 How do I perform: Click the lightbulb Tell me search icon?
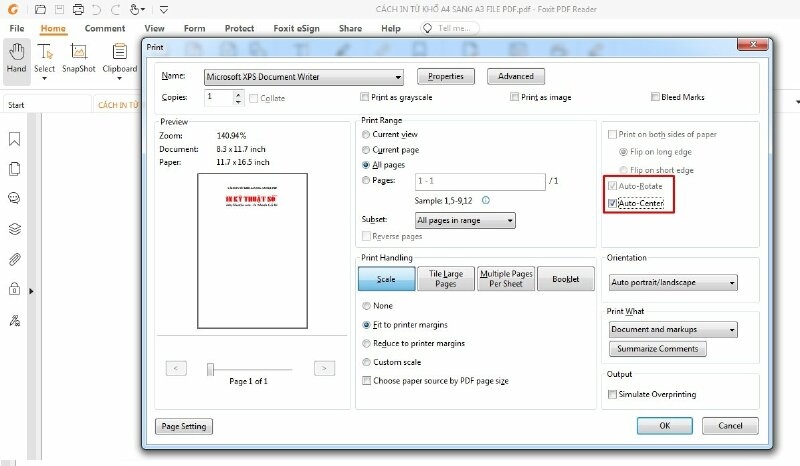(428, 28)
